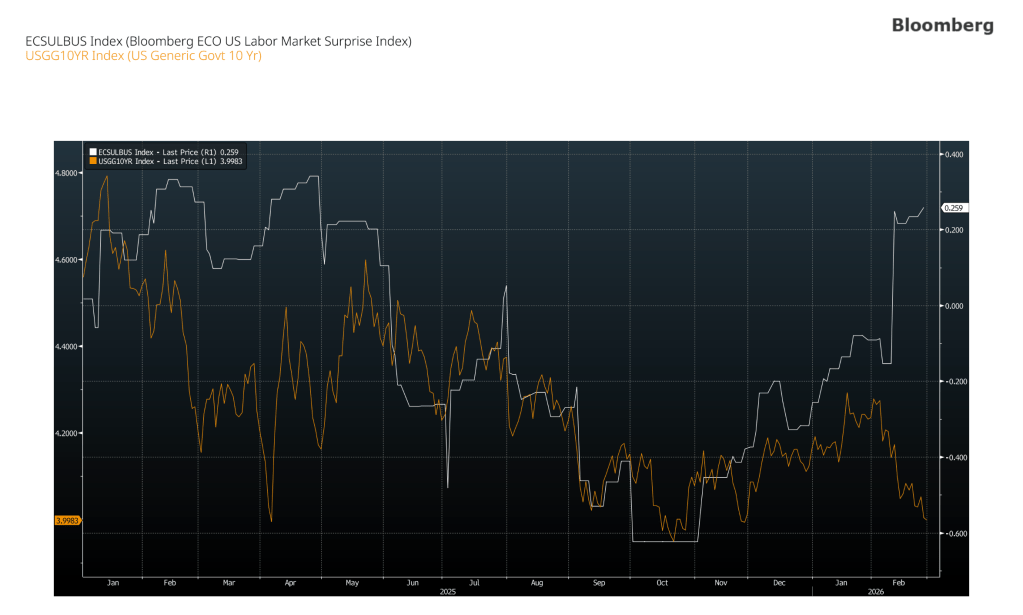Viewport: 1023px width, 615px height.
Task: Click the 0.400 right axis label
Action: tap(953, 154)
